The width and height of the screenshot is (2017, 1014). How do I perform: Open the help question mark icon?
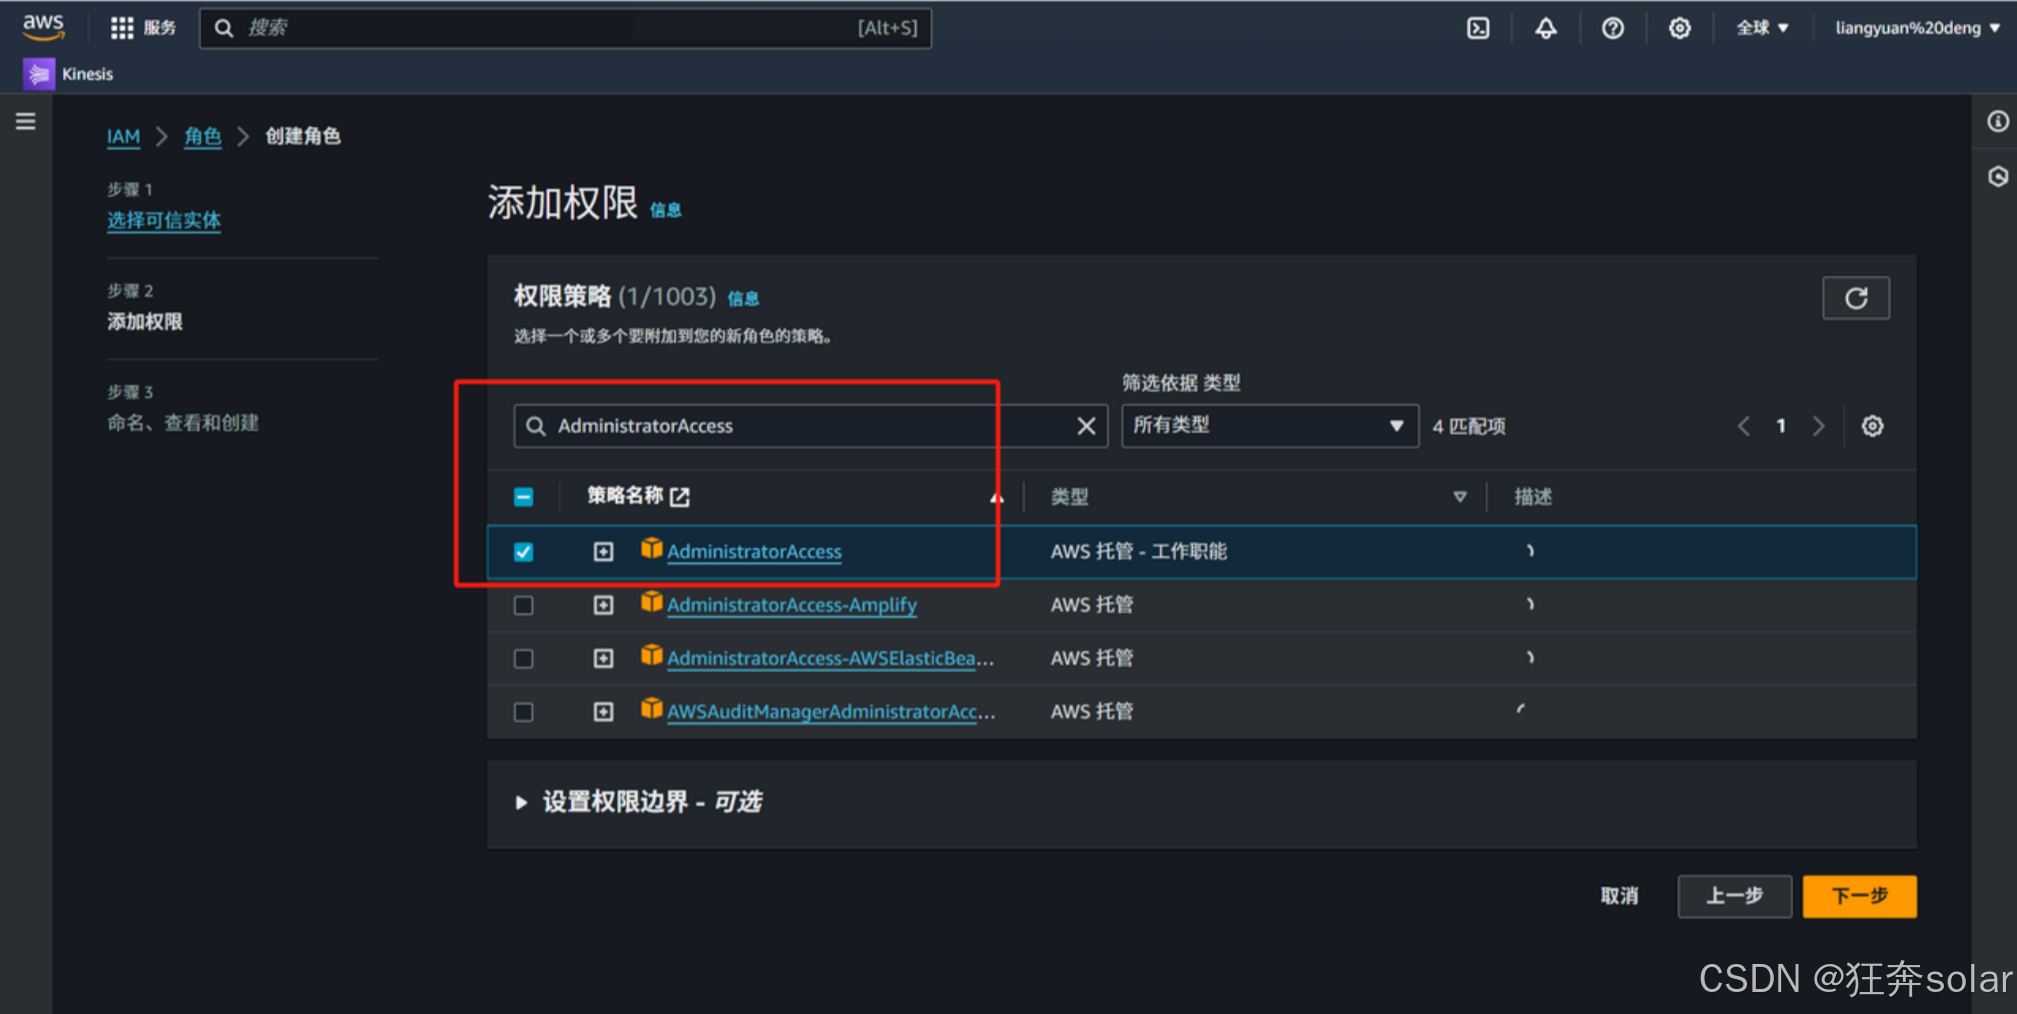[1613, 28]
